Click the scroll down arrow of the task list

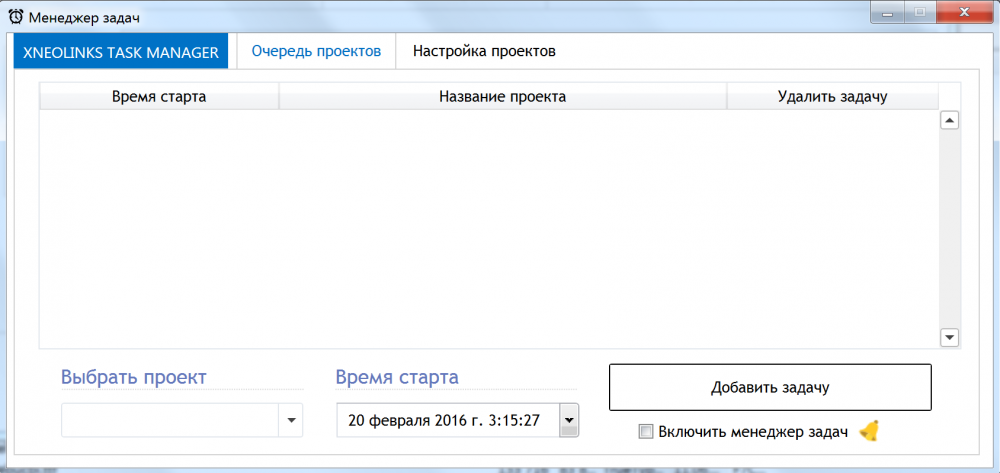pos(950,337)
